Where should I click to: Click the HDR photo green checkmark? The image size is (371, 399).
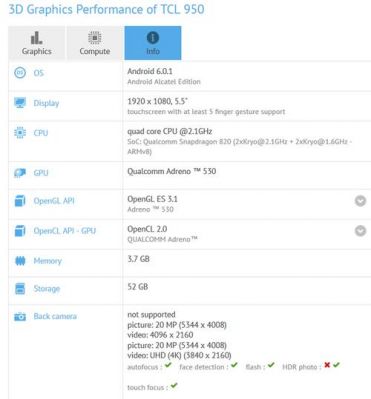336,365
